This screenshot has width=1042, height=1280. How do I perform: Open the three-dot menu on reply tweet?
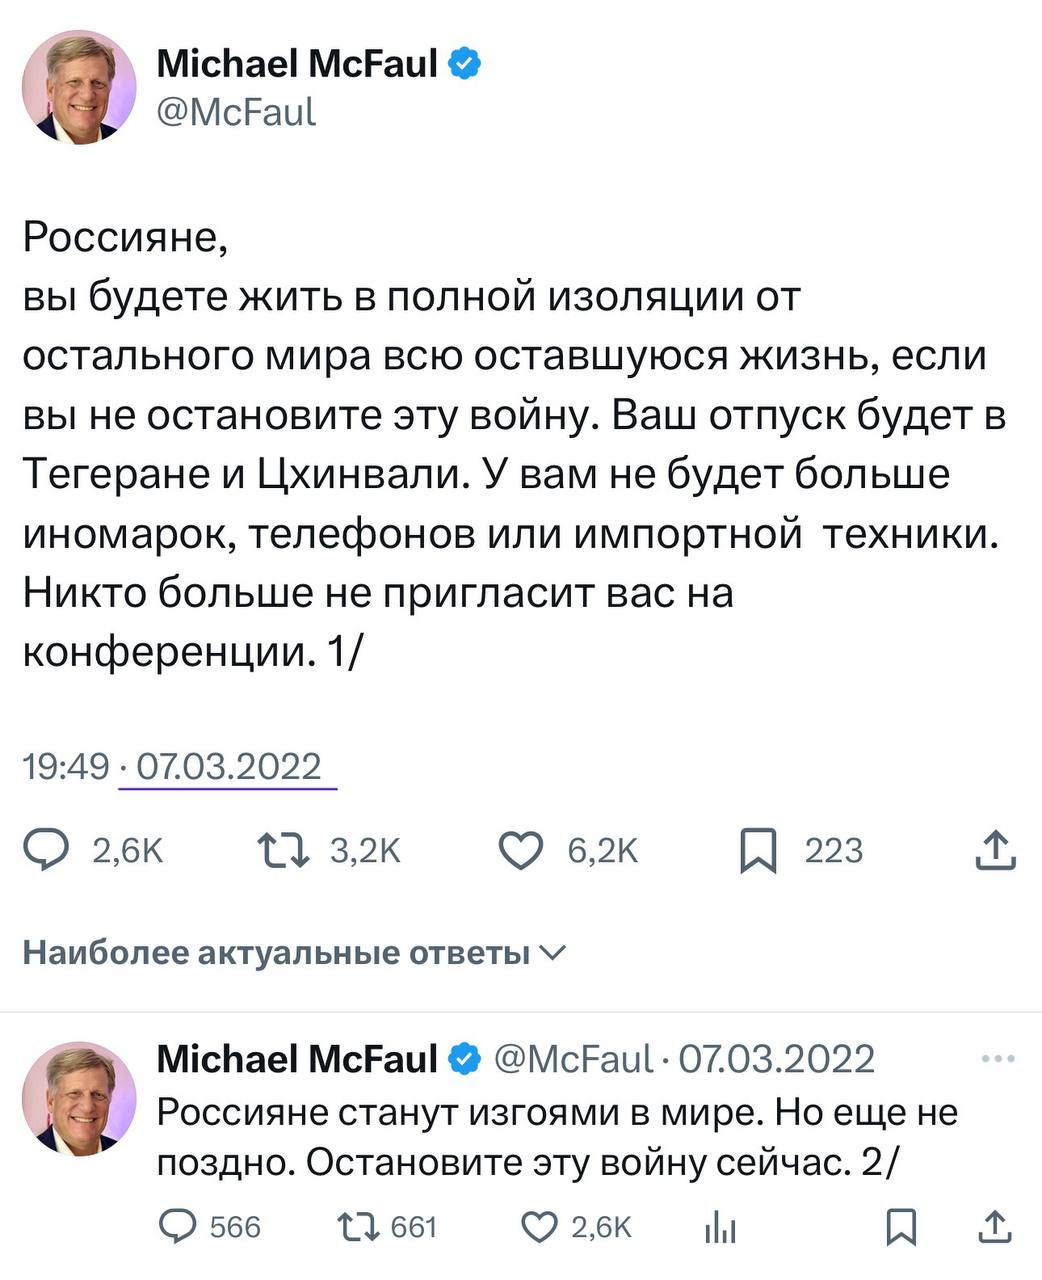[998, 1060]
